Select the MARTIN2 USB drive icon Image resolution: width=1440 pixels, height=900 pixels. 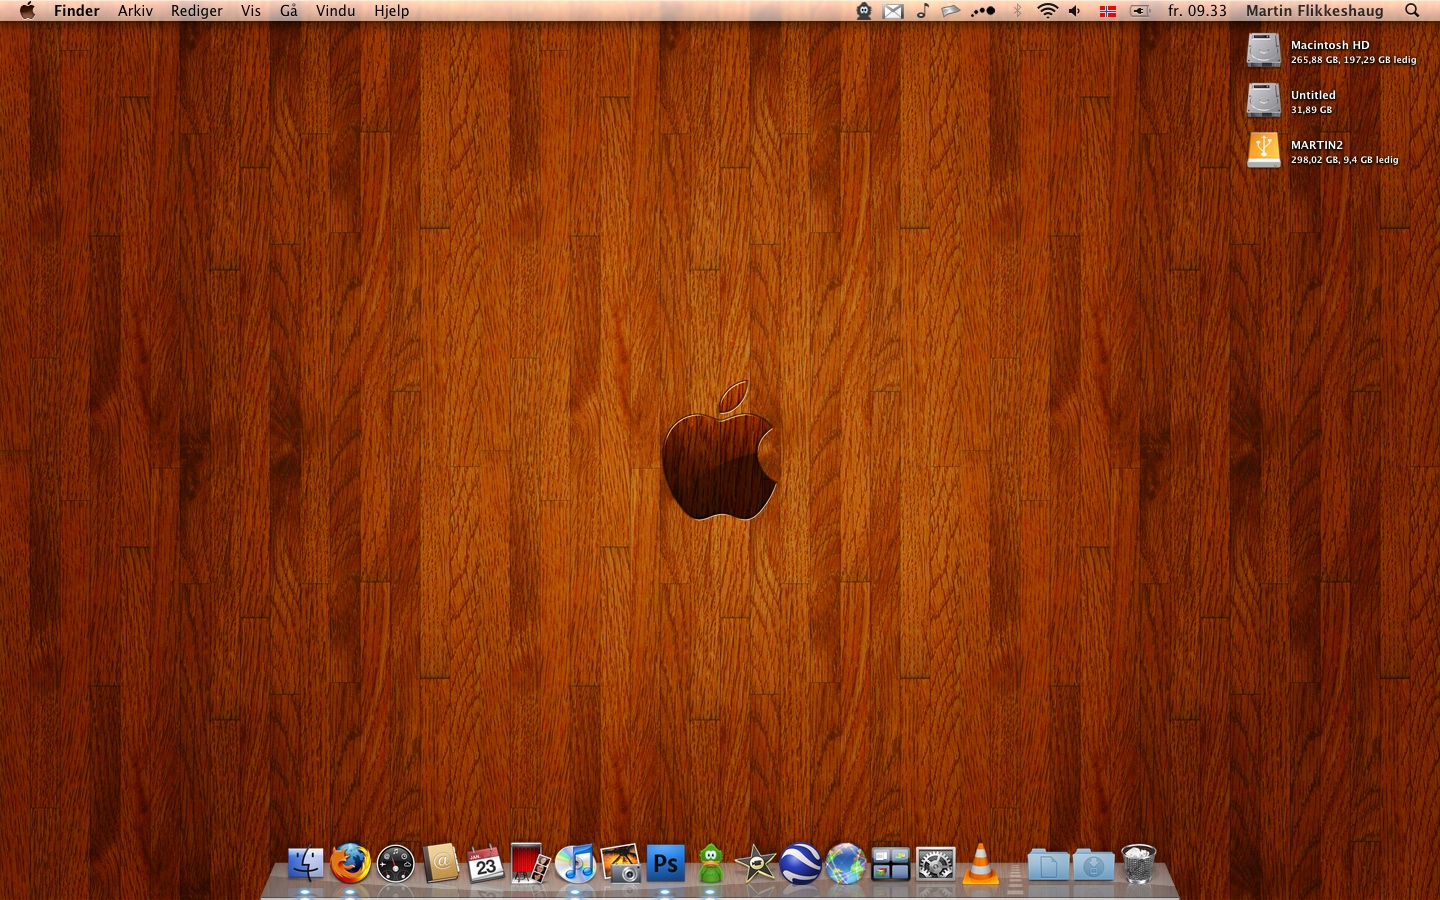coord(1264,151)
